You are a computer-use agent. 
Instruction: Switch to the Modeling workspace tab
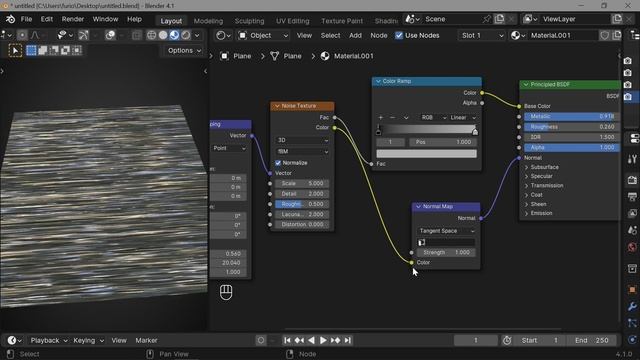point(208,21)
